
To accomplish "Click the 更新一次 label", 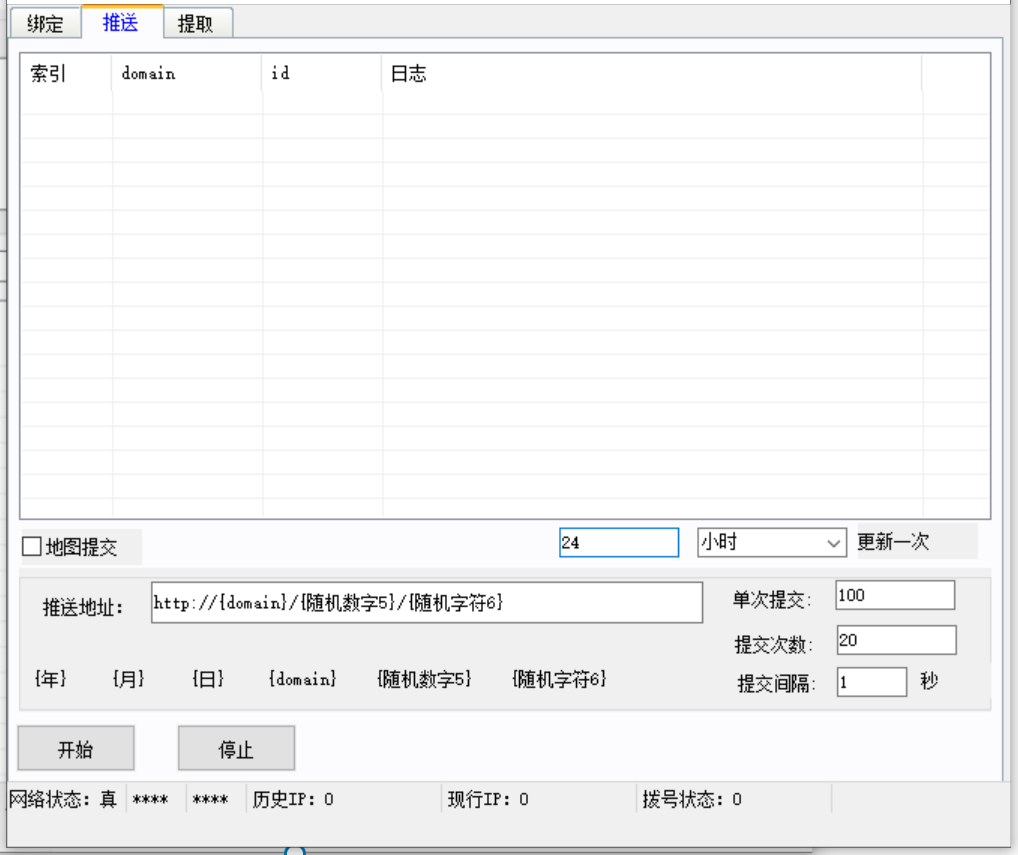I will [x=893, y=541].
